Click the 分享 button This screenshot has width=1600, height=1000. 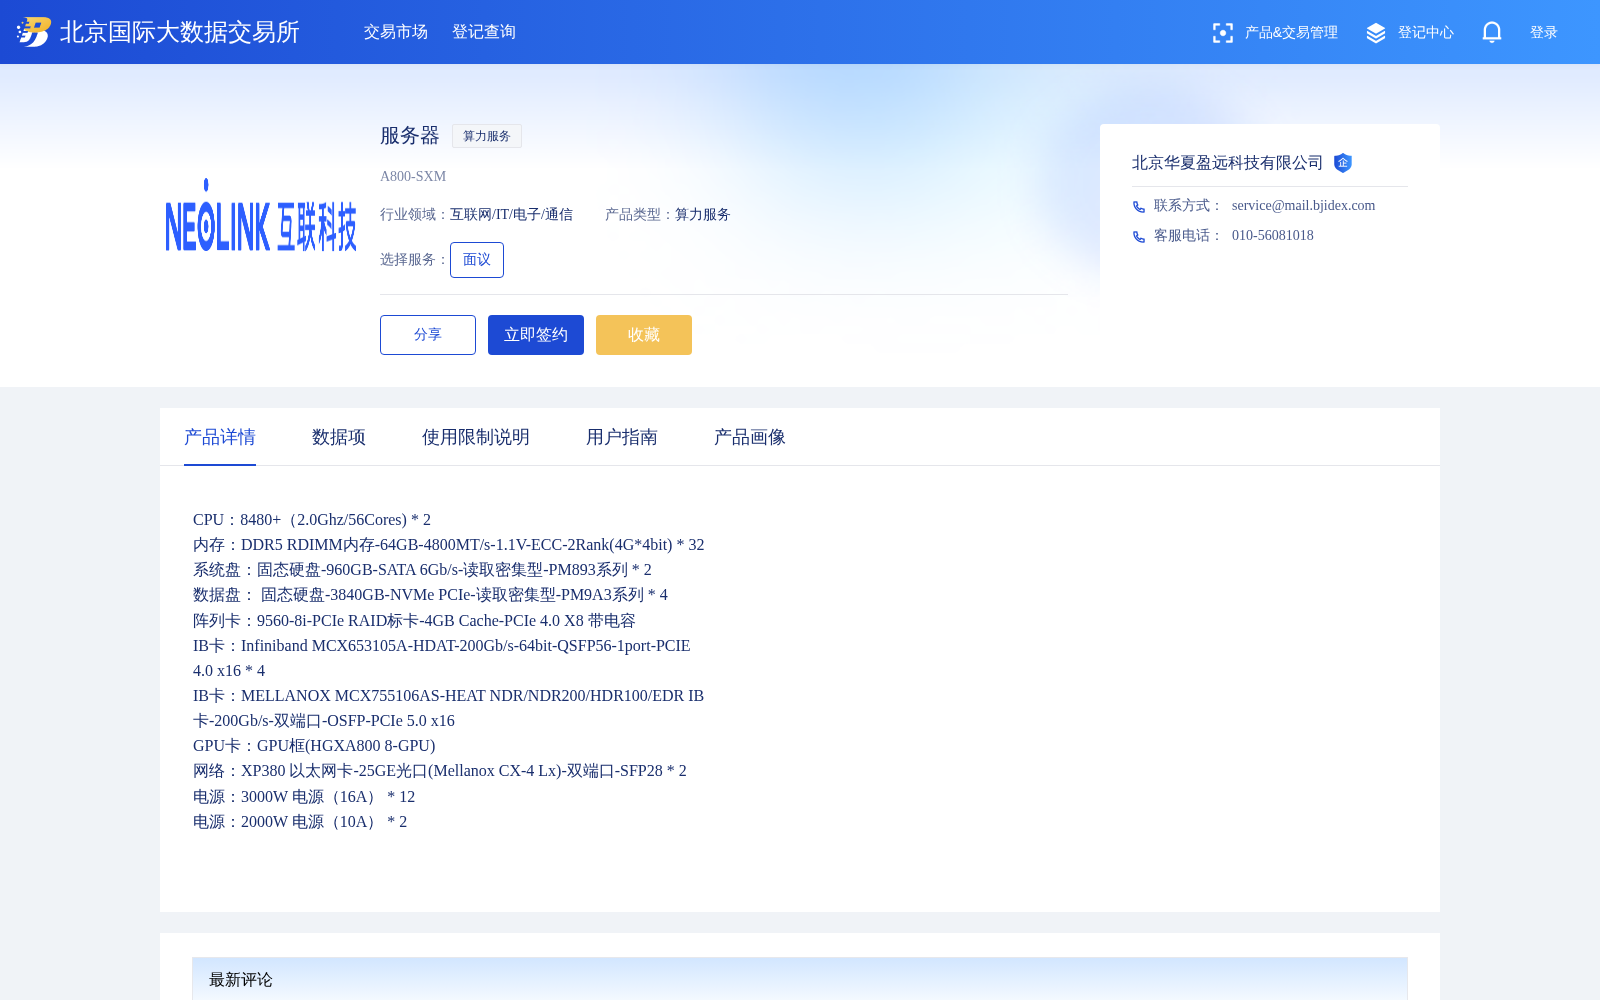[x=428, y=335]
